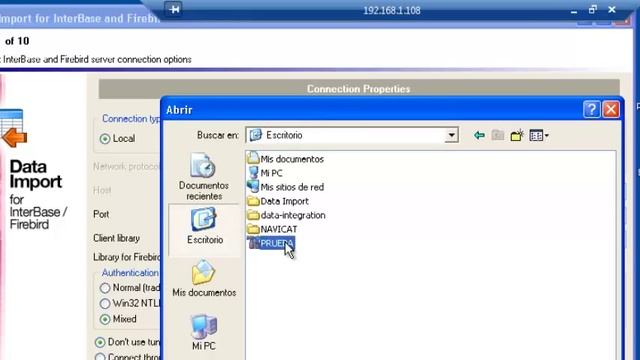
Task: Expand the Buscar en dropdown
Action: click(x=451, y=135)
